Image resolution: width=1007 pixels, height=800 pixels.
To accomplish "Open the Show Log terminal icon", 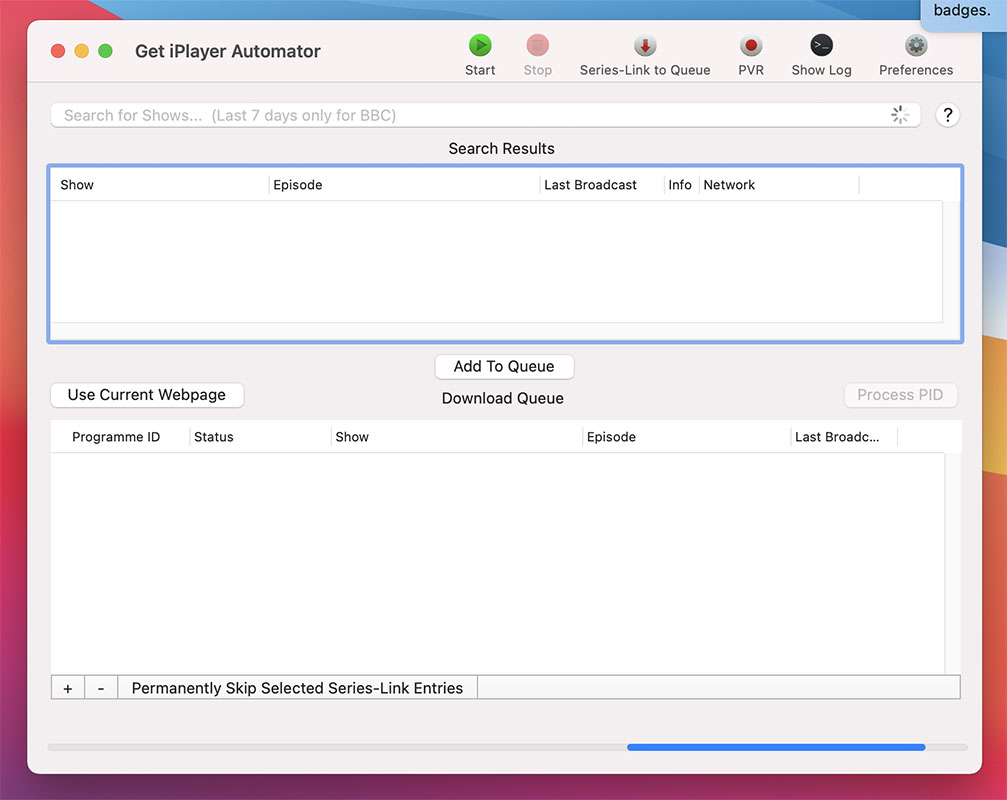I will (x=821, y=46).
